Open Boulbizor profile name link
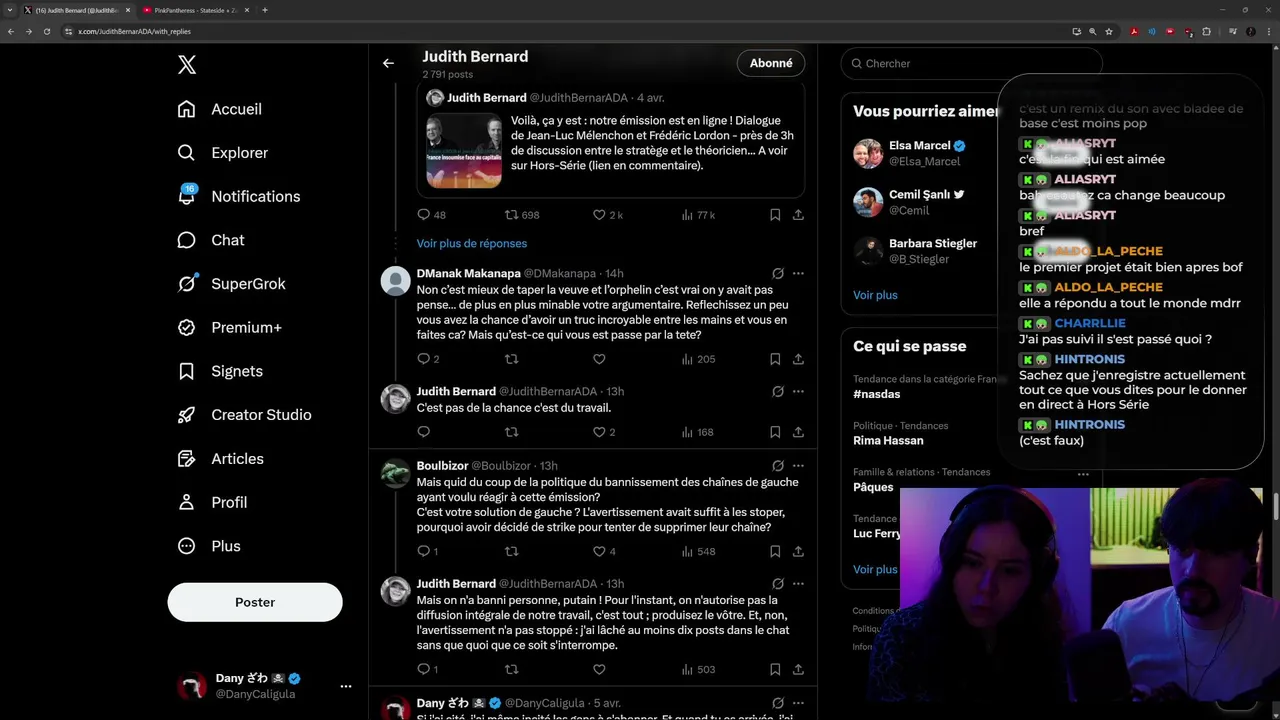Viewport: 1280px width, 720px height. coord(442,466)
